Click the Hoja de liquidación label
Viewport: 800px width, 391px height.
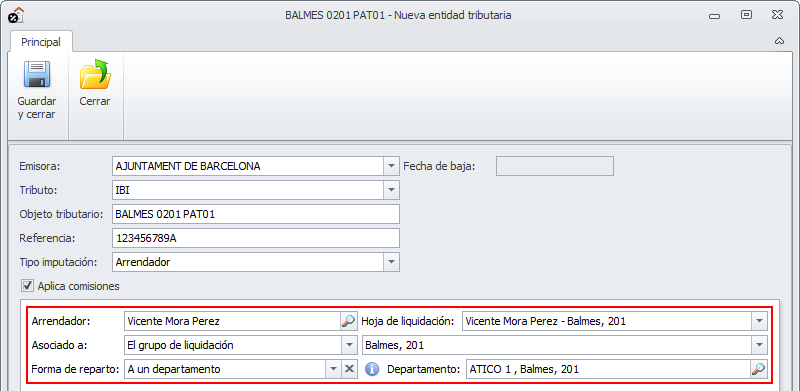(x=408, y=321)
